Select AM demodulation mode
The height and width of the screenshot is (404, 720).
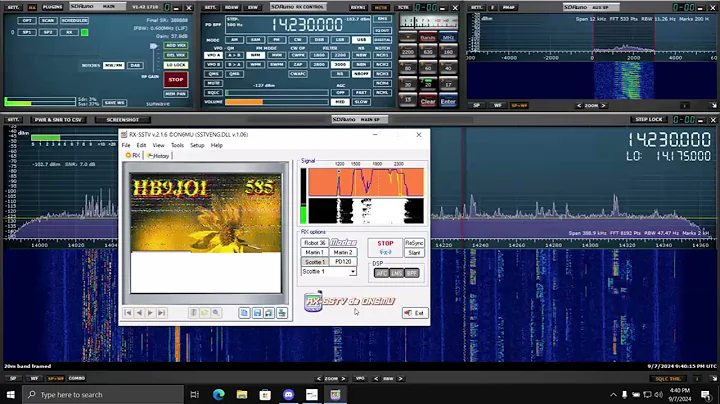click(234, 40)
